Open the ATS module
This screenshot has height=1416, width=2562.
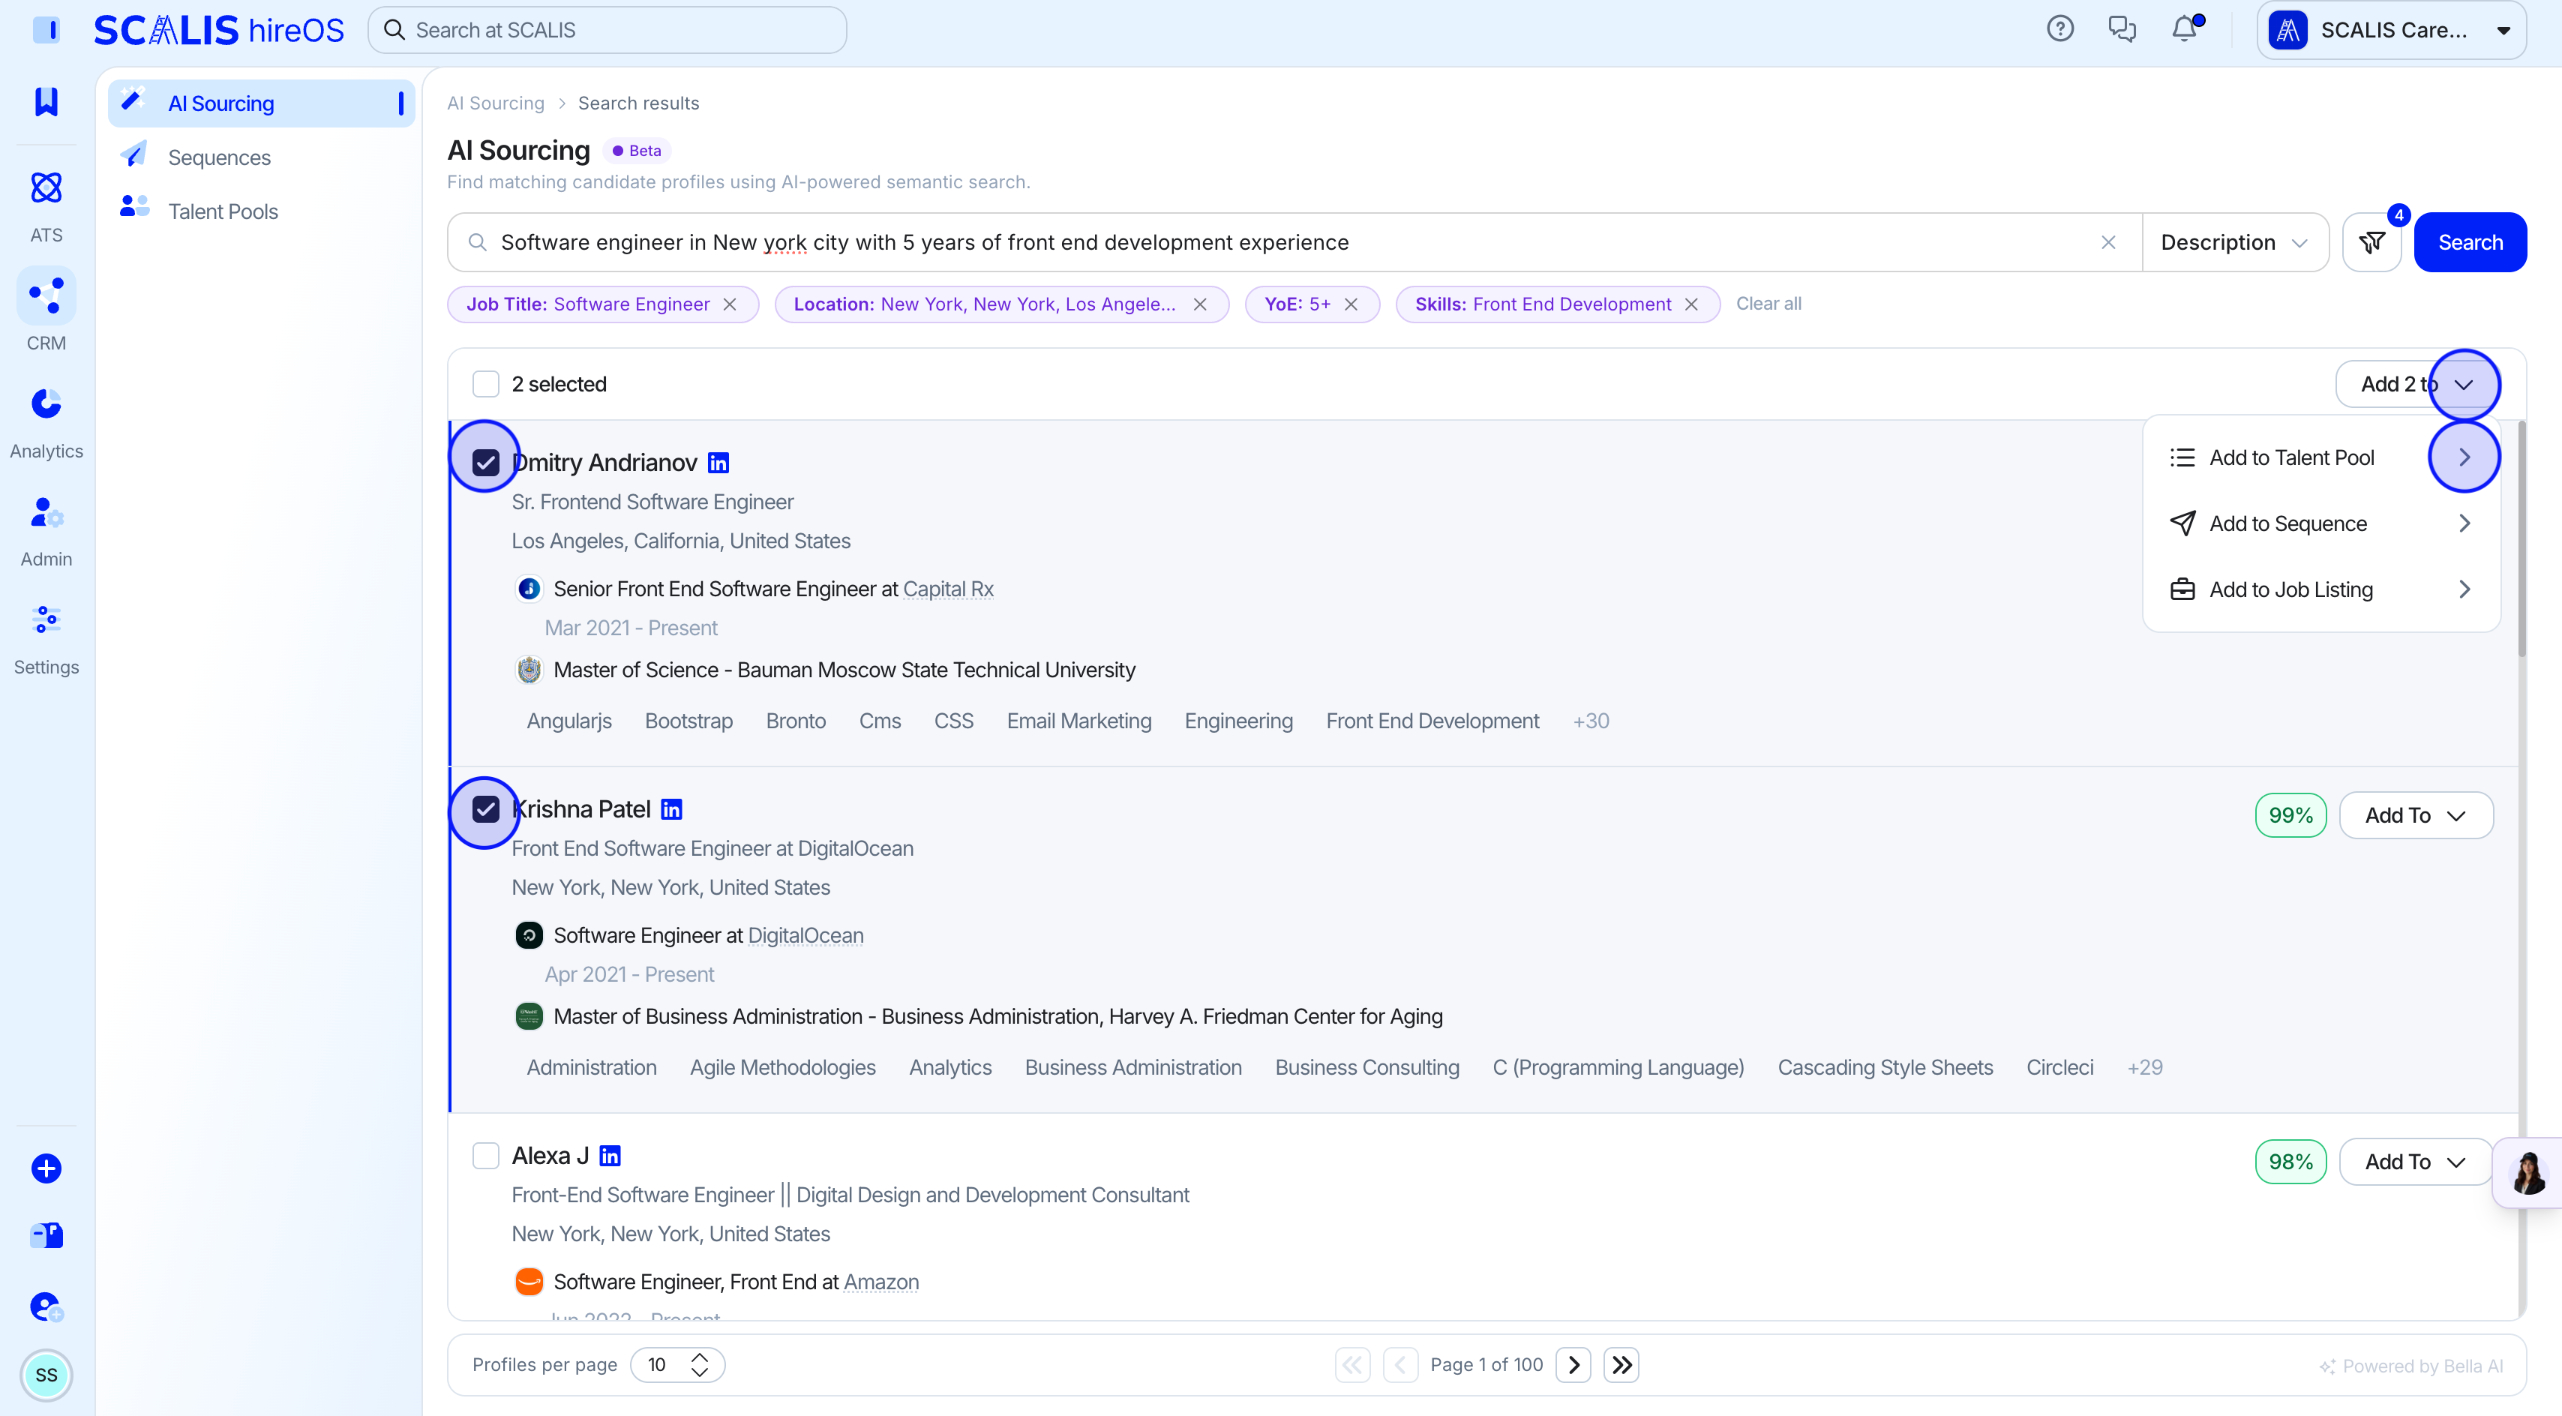click(x=46, y=206)
